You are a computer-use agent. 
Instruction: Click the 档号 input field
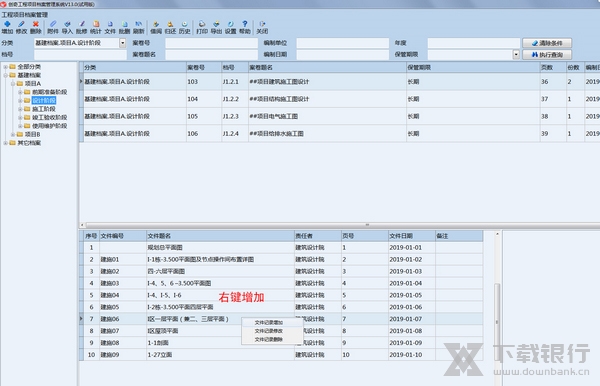[x=80, y=54]
